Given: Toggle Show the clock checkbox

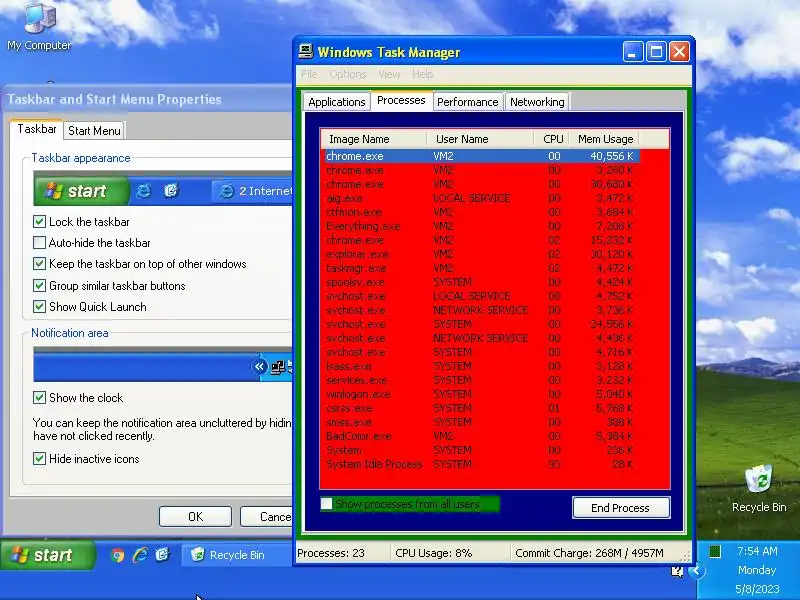Looking at the screenshot, I should click(x=39, y=397).
